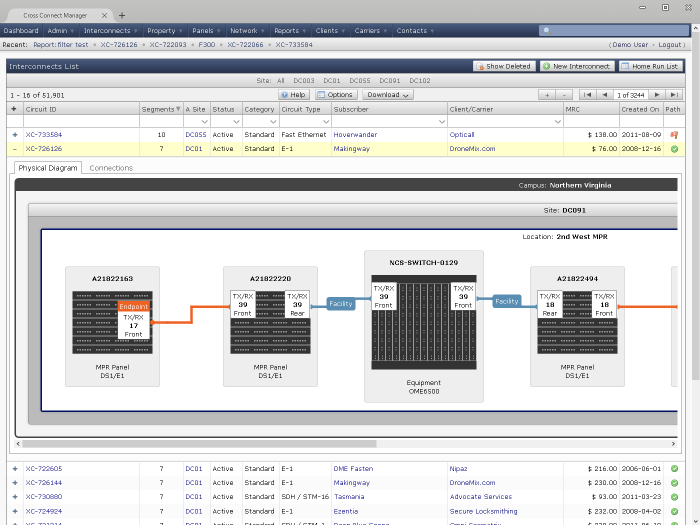Viewport: 700px width, 525px height.
Task: Go to the next page of results
Action: point(656,94)
